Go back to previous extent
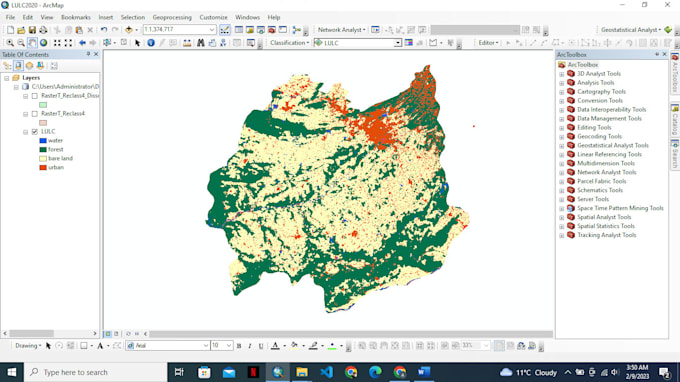Screen dimensions: 680x382 82,43
